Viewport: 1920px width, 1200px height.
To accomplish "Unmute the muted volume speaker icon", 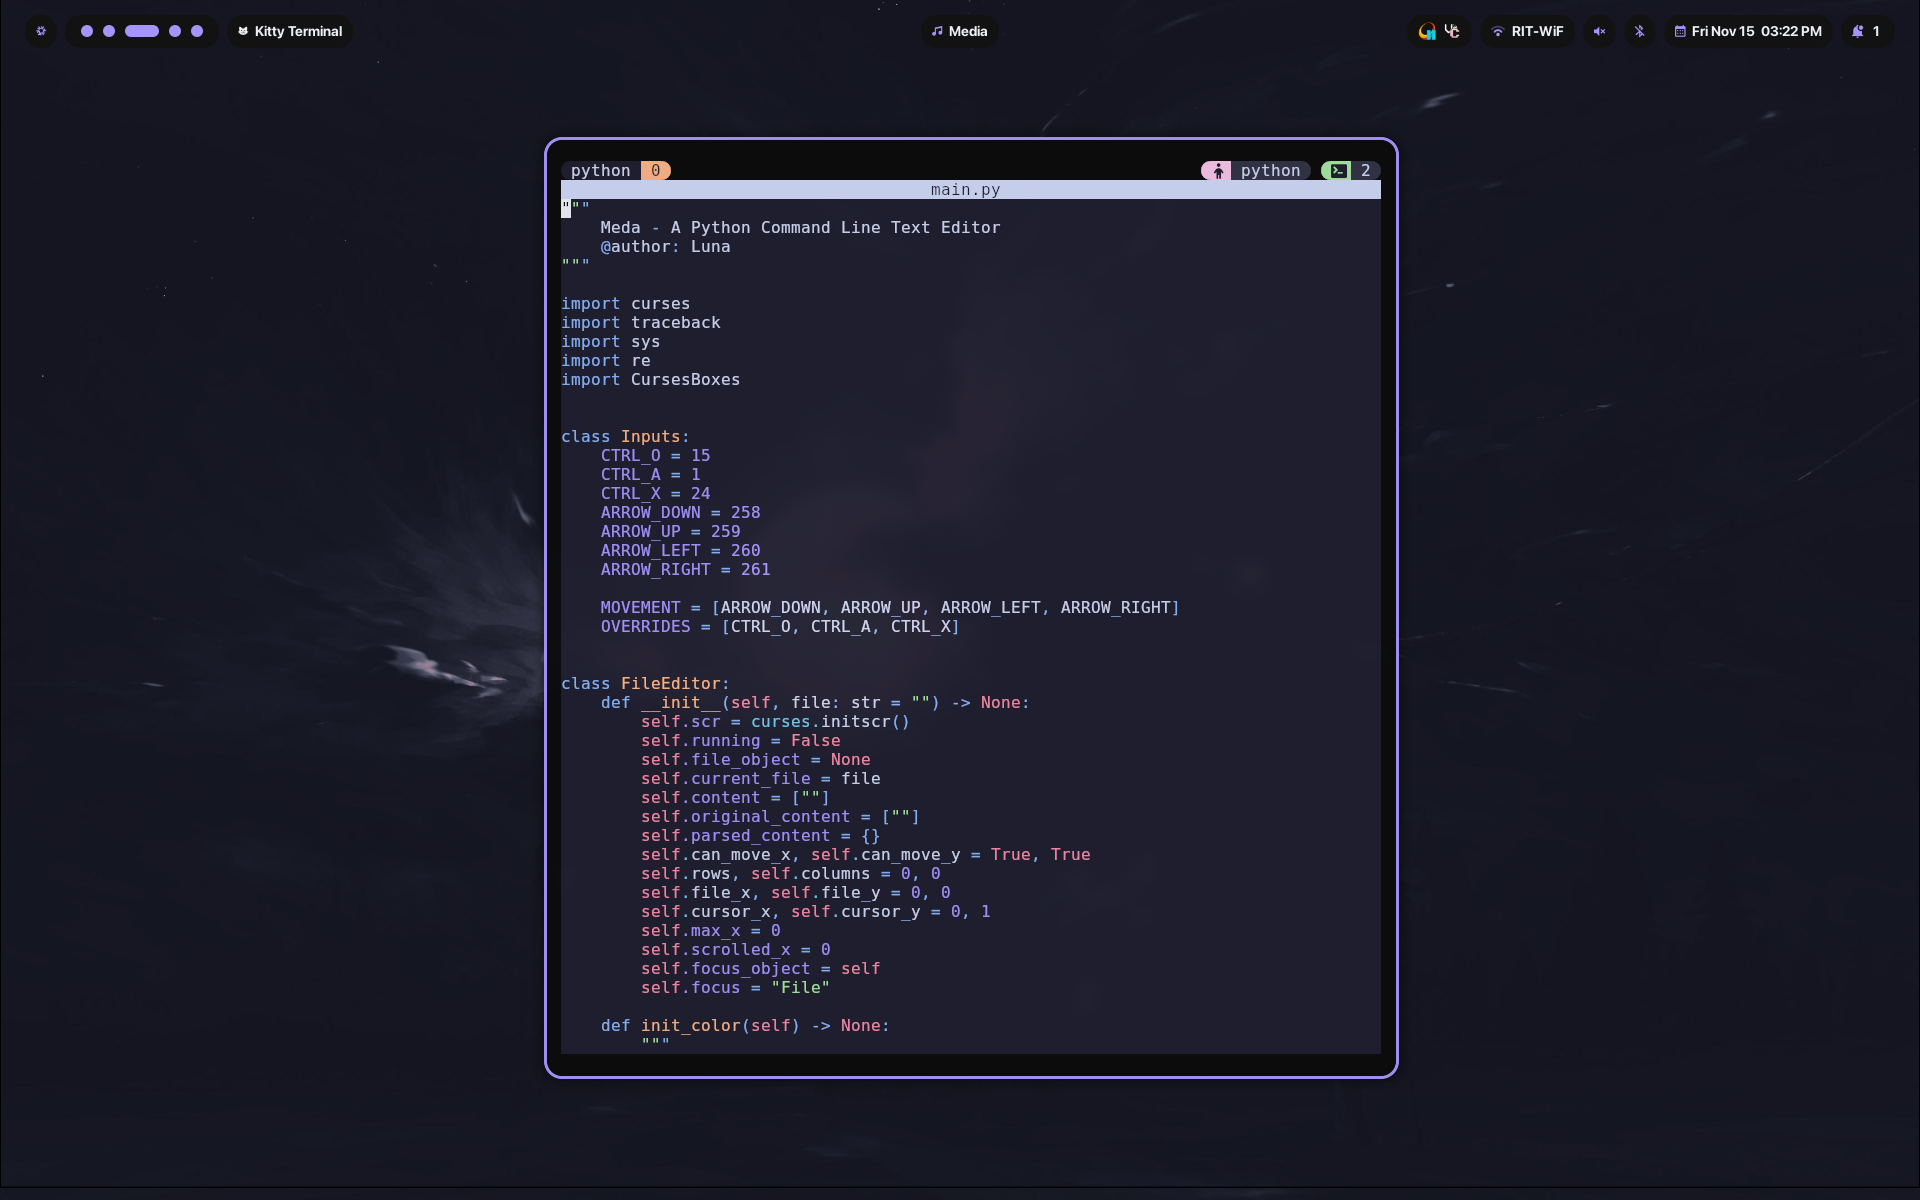I will 1599,31.
